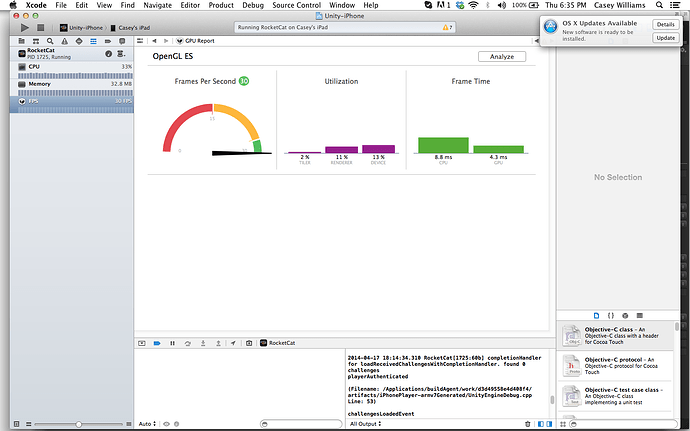Clear the console with trash icon
The image size is (690, 431).
point(528,424)
